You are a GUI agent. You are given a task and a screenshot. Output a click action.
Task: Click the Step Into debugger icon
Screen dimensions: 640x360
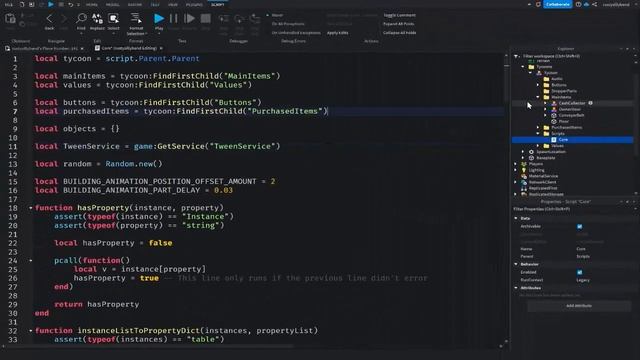coord(224,19)
